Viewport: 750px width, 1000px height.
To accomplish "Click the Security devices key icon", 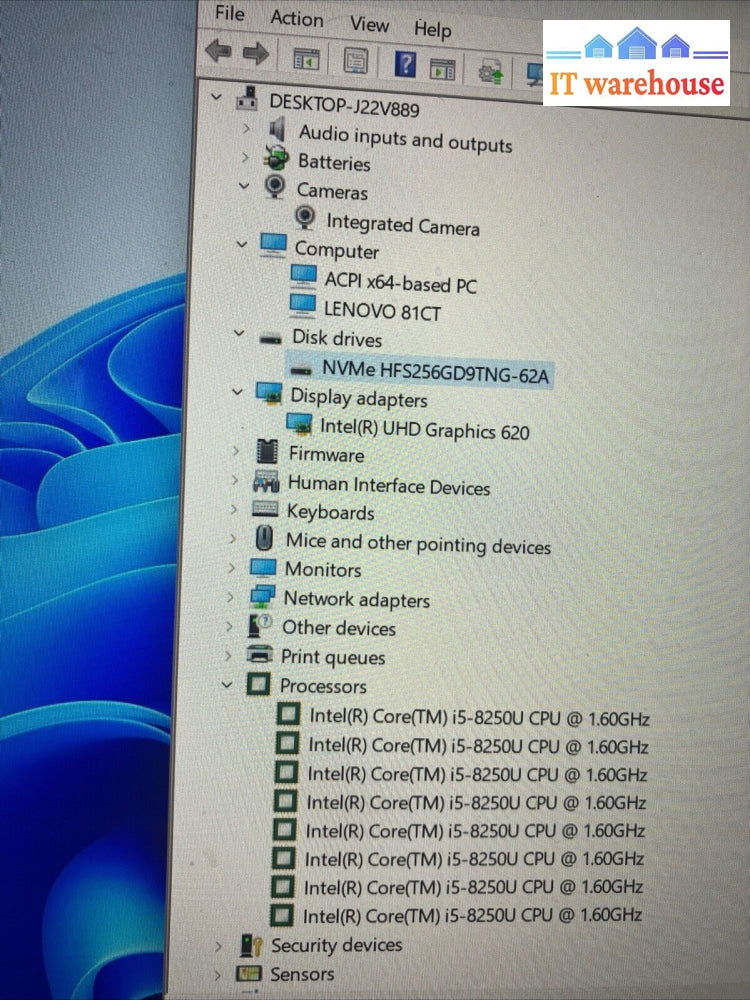I will (x=251, y=945).
